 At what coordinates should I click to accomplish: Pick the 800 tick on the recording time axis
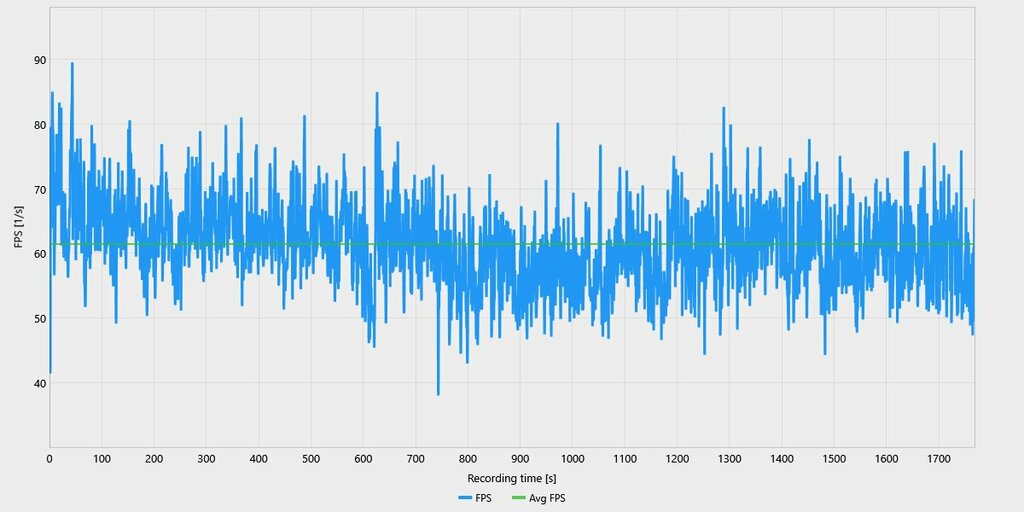[x=468, y=459]
